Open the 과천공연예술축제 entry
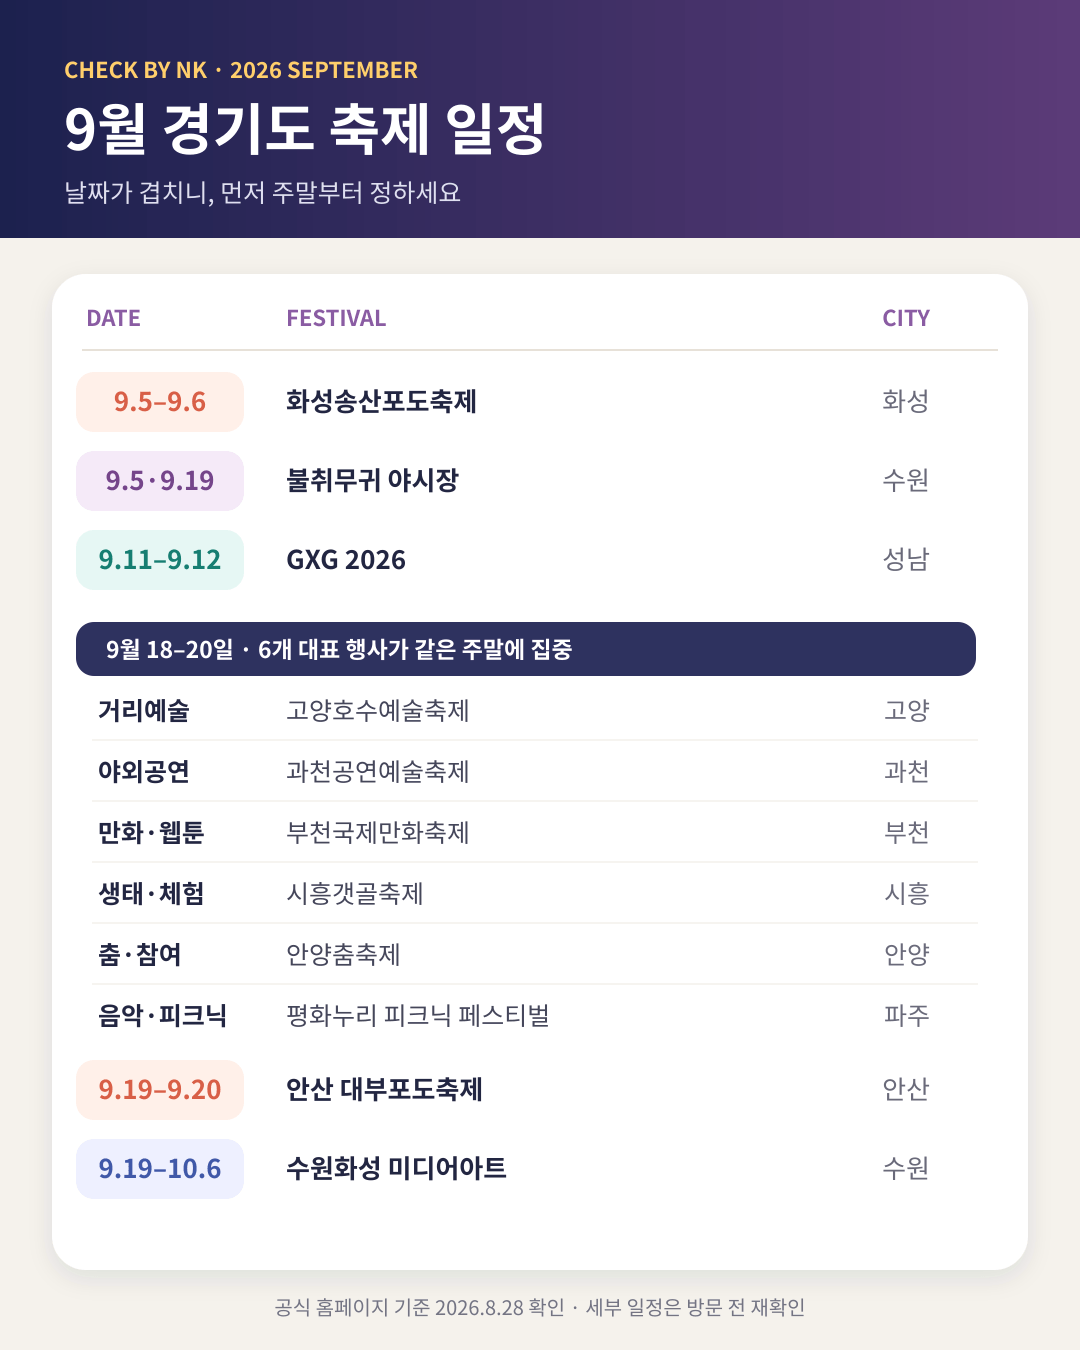Image resolution: width=1080 pixels, height=1350 pixels. [378, 772]
